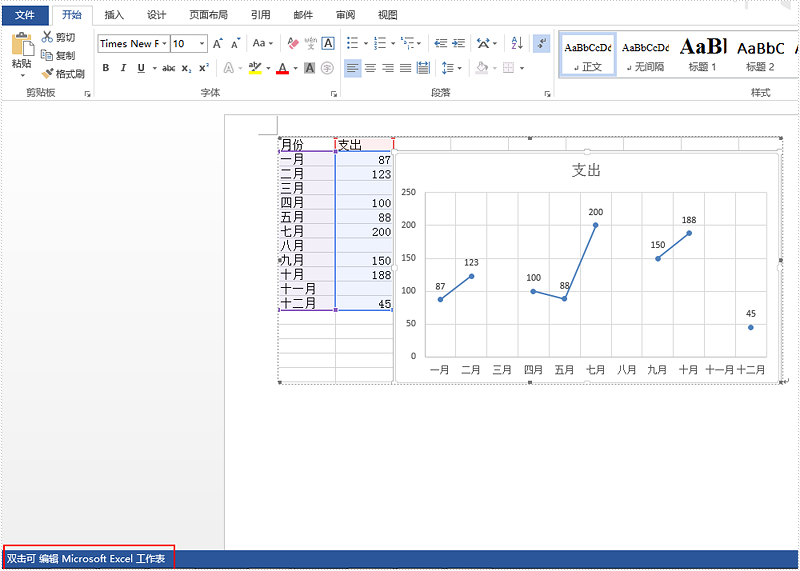Open the 文件 (File) menu
The height and width of the screenshot is (571, 800).
(x=24, y=15)
